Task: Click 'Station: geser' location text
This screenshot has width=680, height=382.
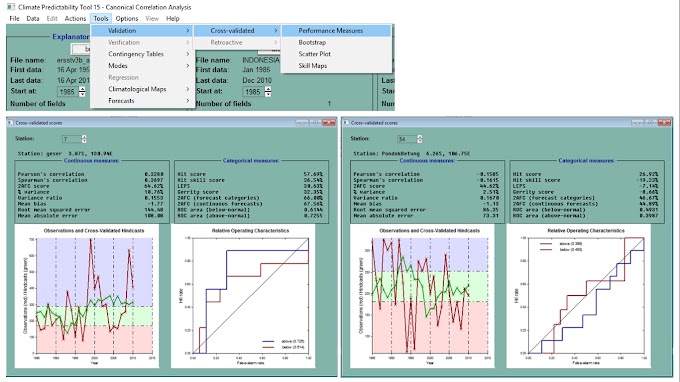Action: 65,153
